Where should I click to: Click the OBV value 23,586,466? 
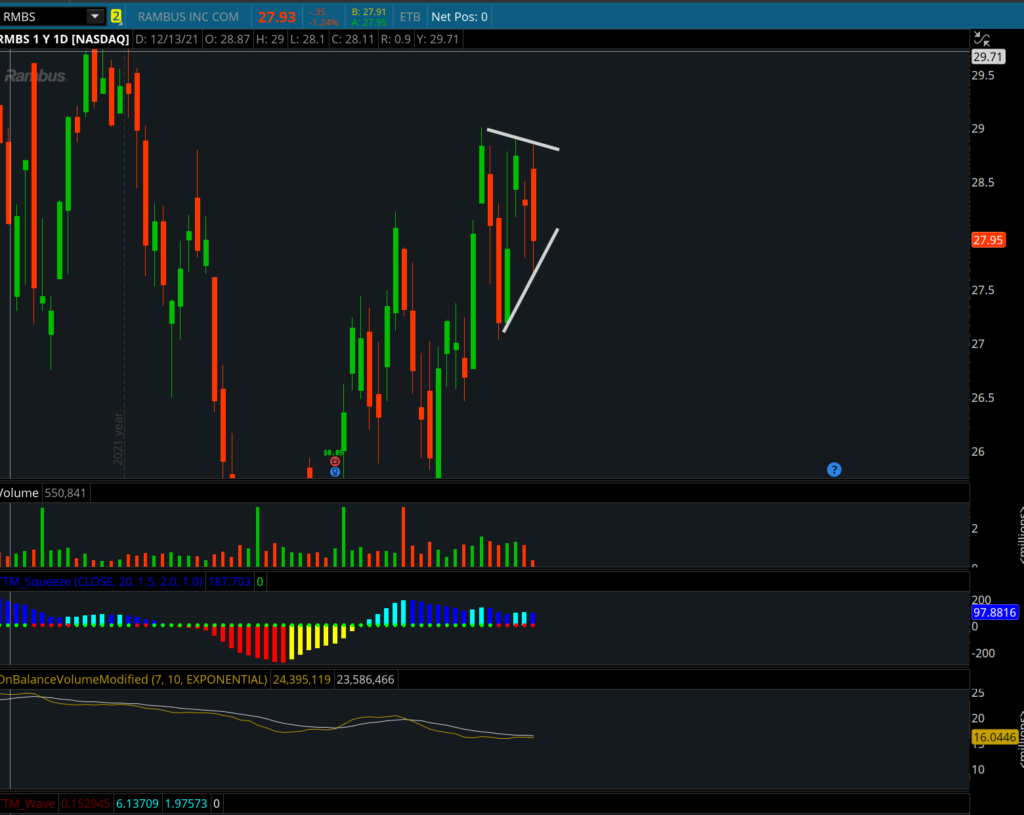pyautogui.click(x=365, y=680)
